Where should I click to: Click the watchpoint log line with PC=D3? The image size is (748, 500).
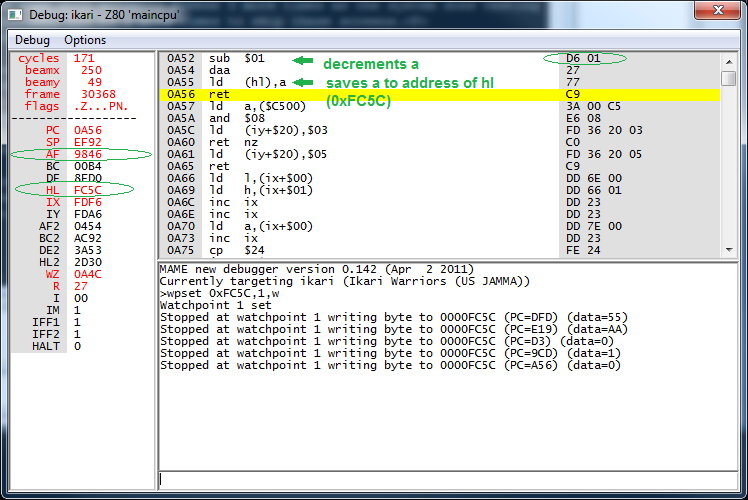(x=387, y=342)
